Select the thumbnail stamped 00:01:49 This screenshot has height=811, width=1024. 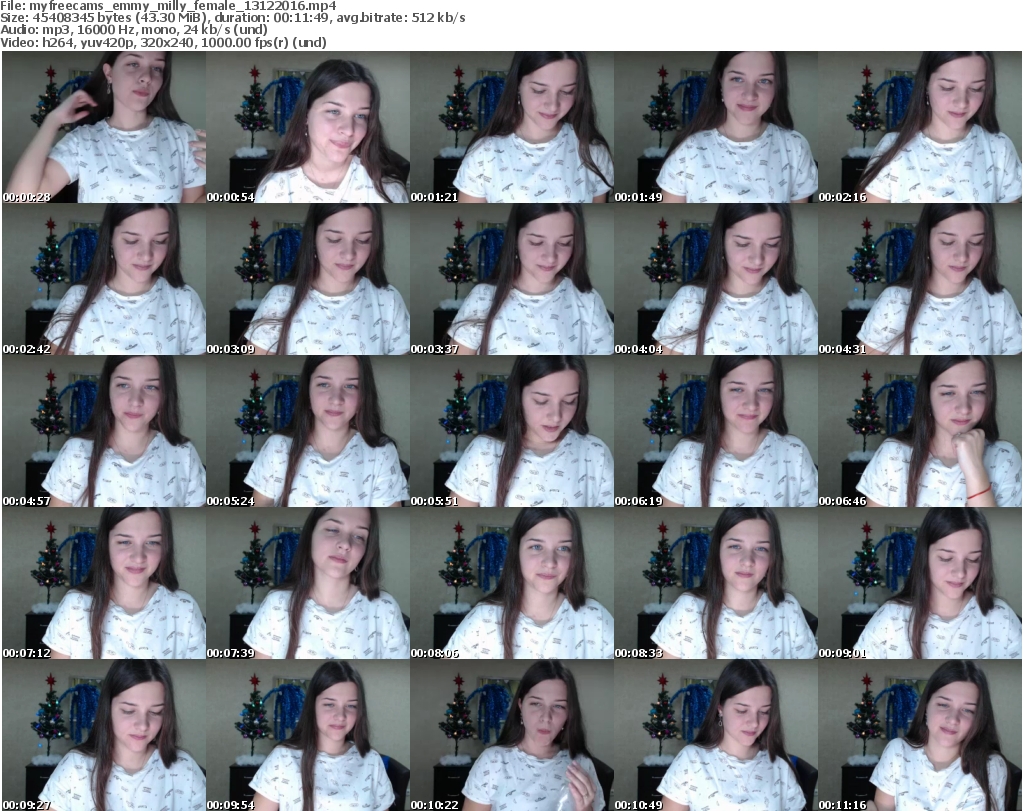[x=716, y=127]
